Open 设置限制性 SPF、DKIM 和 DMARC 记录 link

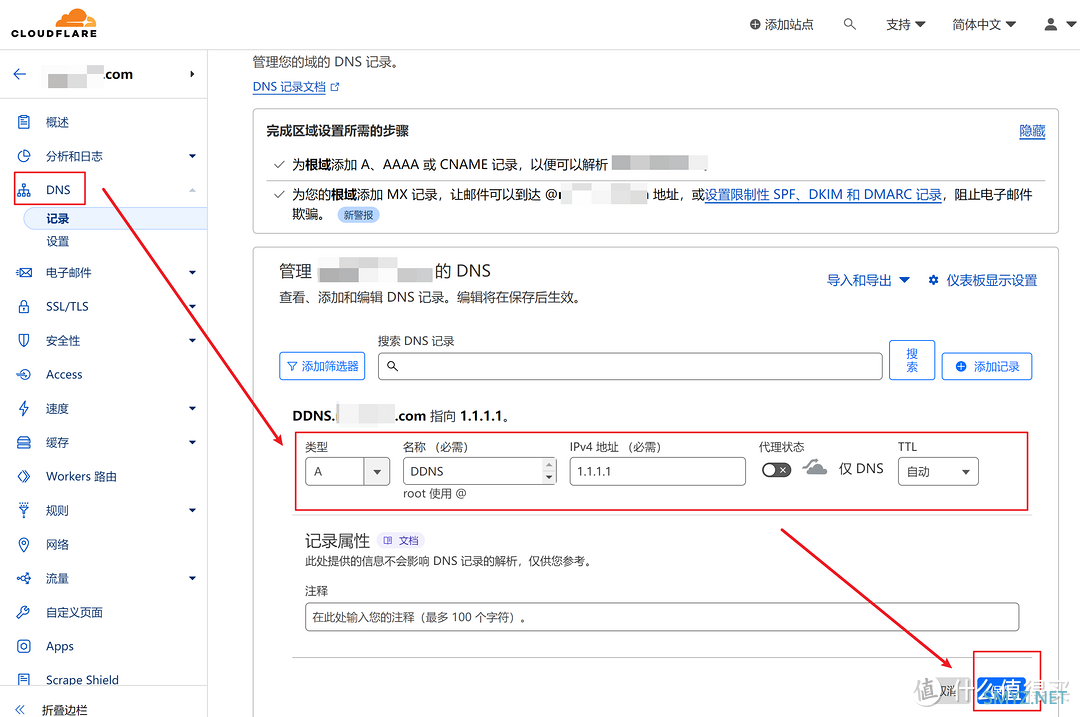point(823,195)
